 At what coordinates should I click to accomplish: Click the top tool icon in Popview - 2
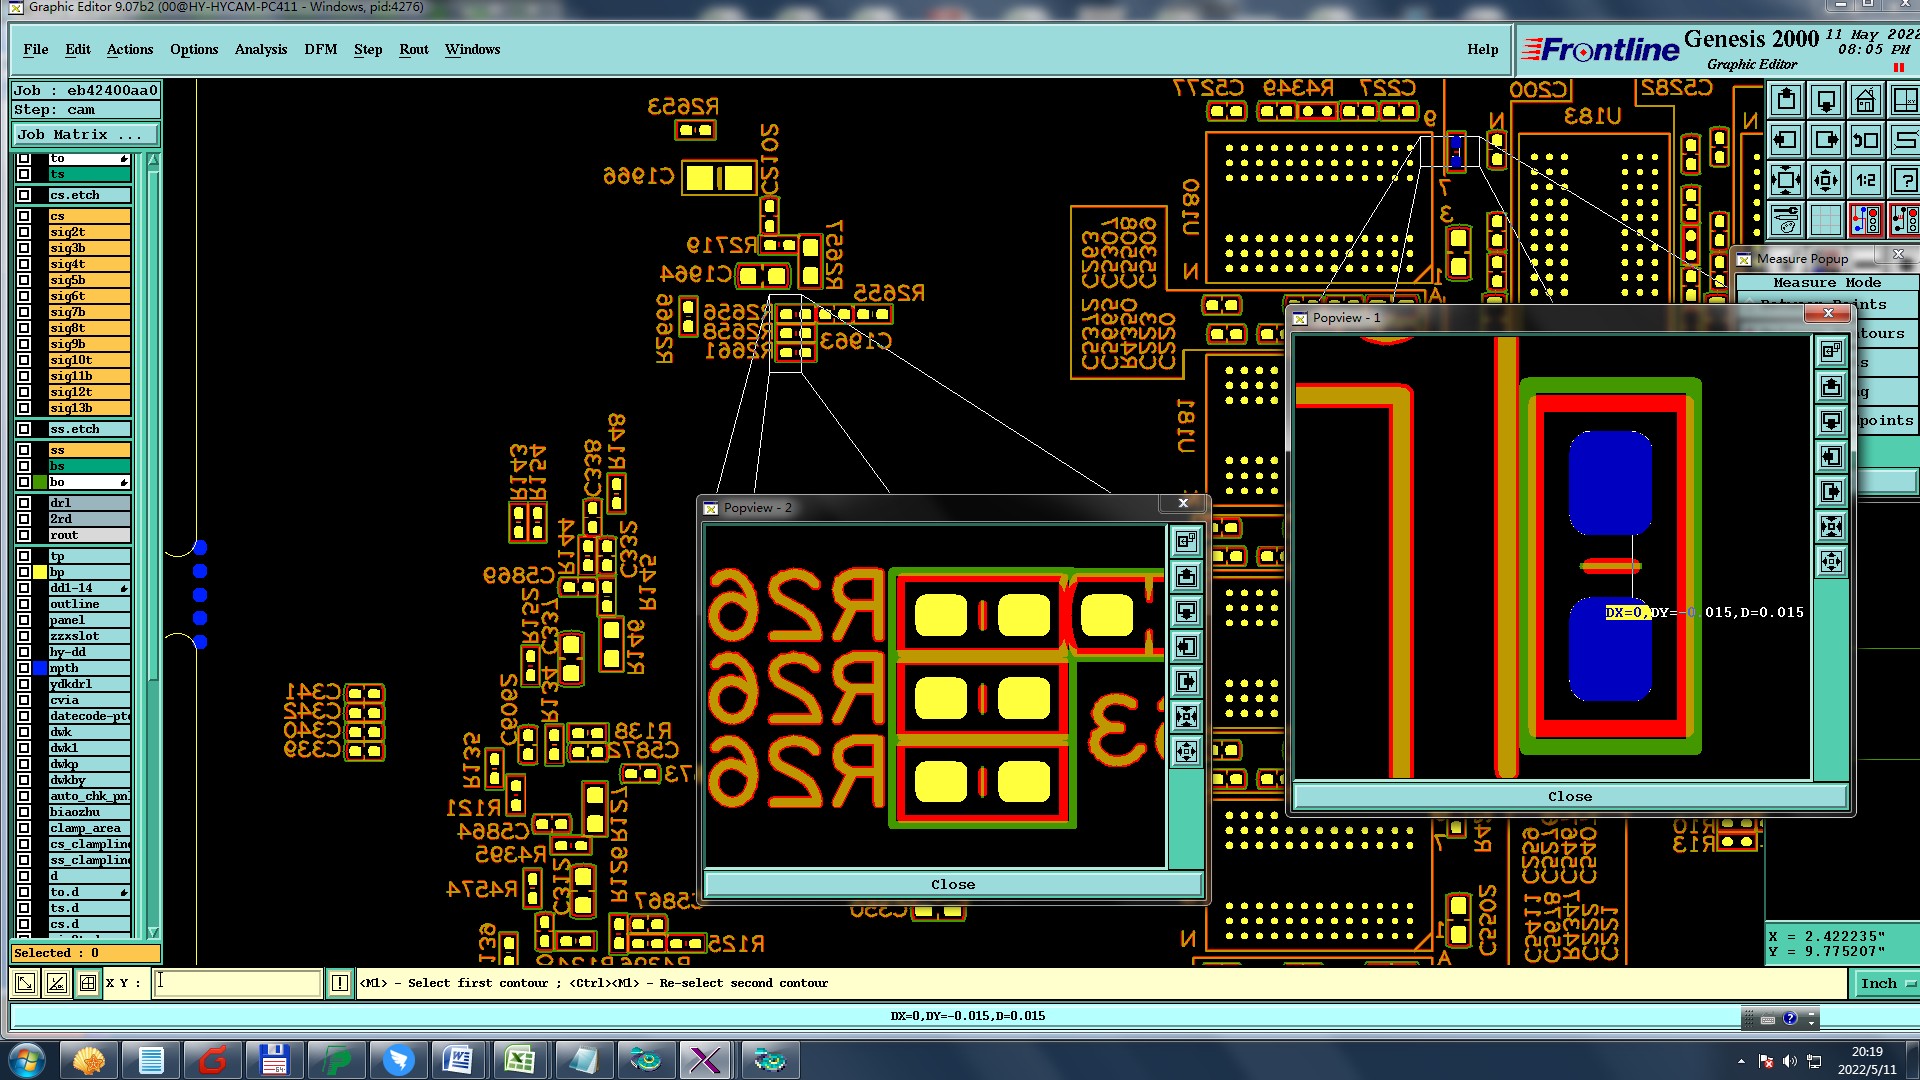tap(1186, 541)
